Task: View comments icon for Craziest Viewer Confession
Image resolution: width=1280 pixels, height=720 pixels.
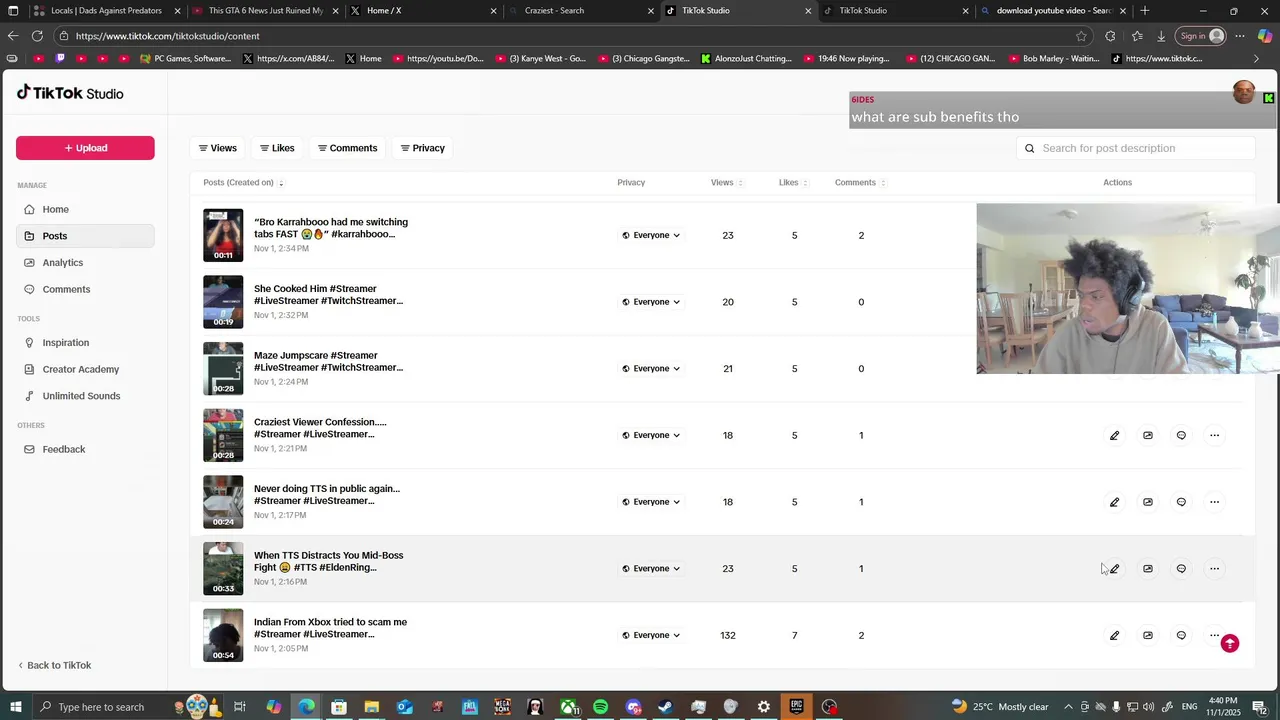Action: (x=1181, y=435)
